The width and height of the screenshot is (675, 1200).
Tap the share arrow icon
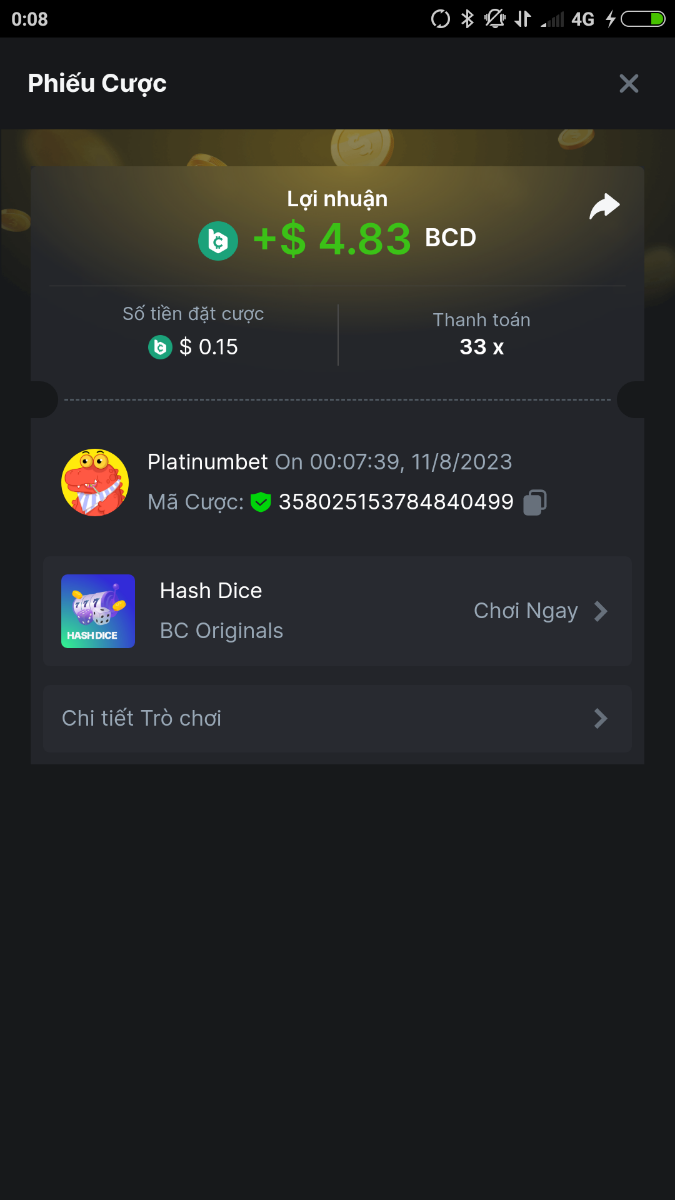click(604, 207)
